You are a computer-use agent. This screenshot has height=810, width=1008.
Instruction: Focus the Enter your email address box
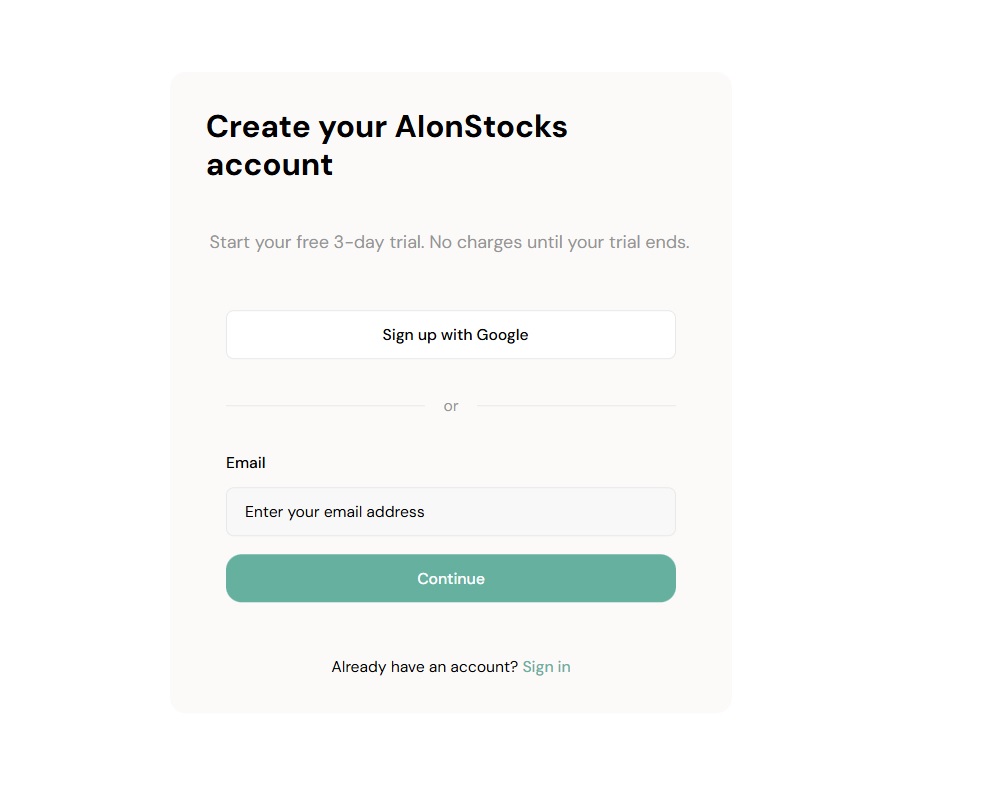point(451,511)
